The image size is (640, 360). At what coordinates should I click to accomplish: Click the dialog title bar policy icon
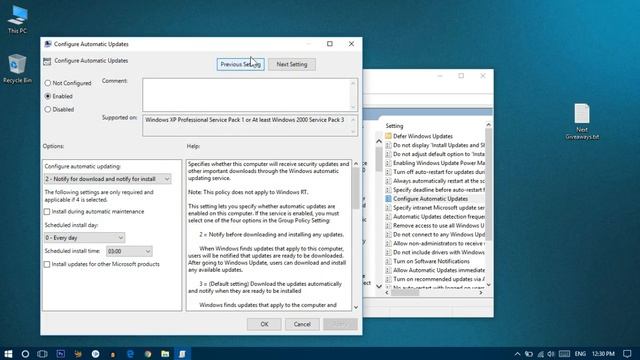[48, 44]
